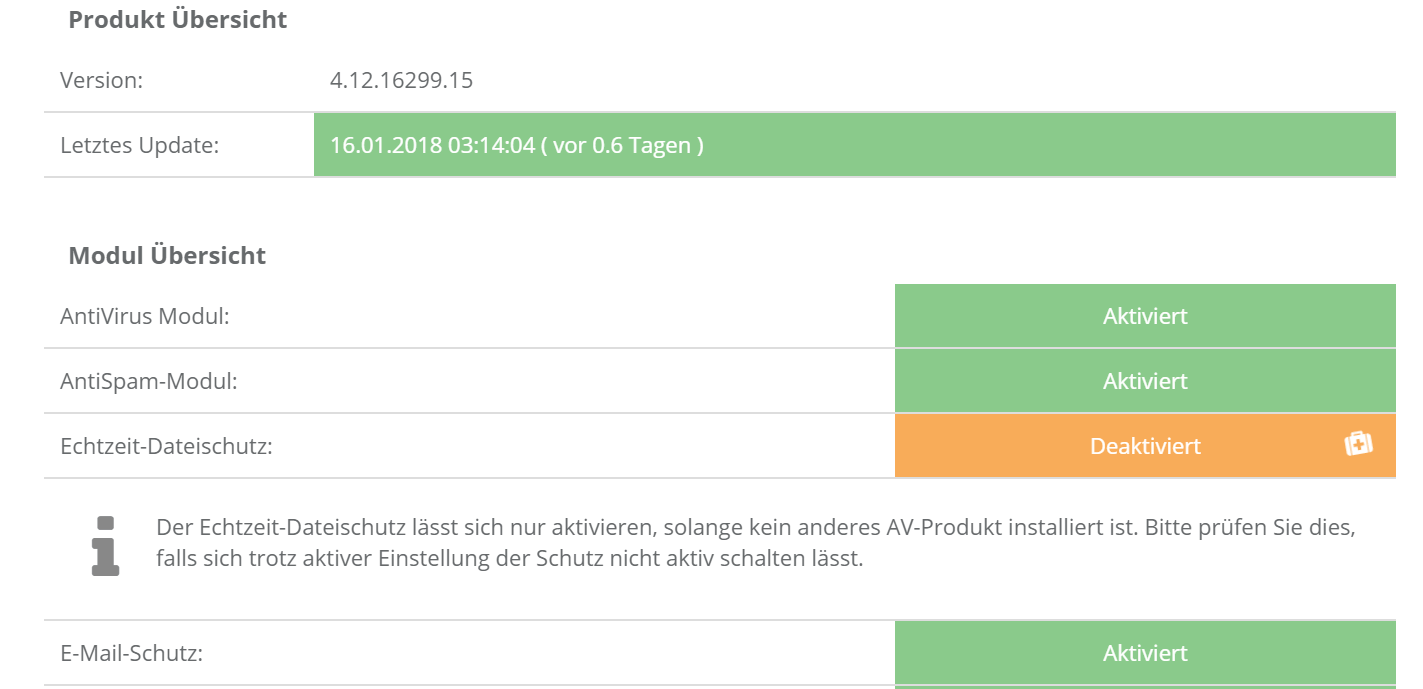Screen dimensions: 1423x689
Task: Select the Produkt Übersicht heading
Action: [x=177, y=20]
